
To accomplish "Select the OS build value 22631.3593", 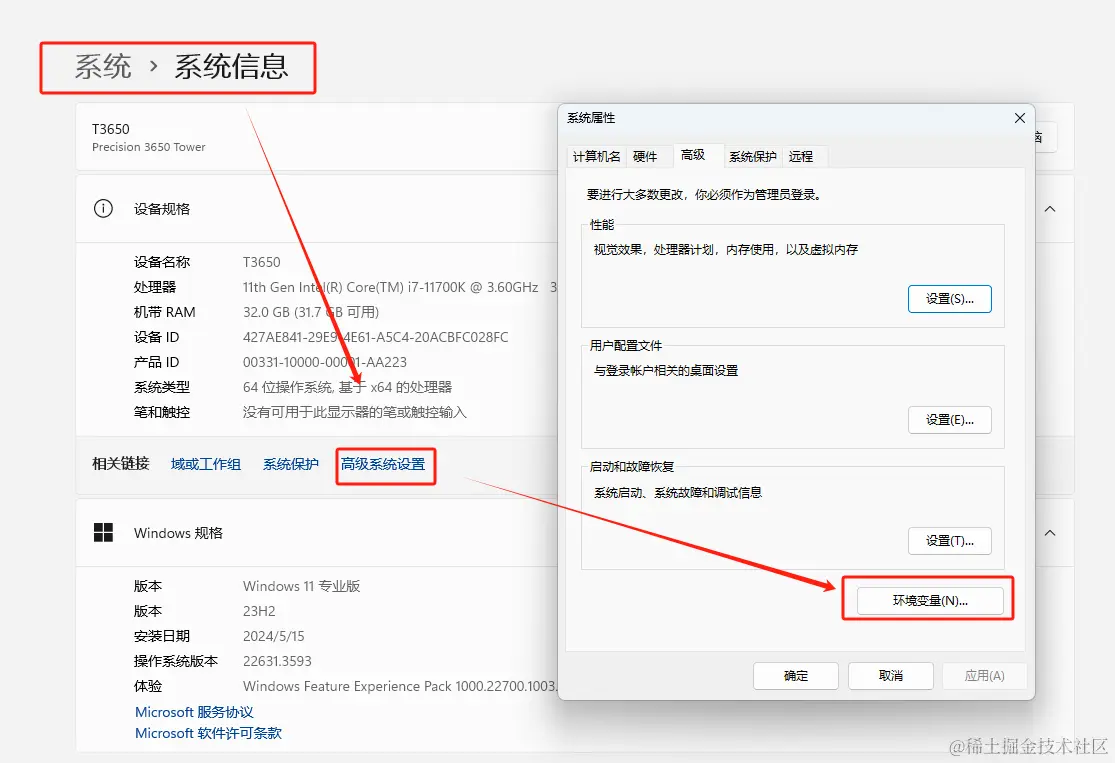I will (x=277, y=661).
